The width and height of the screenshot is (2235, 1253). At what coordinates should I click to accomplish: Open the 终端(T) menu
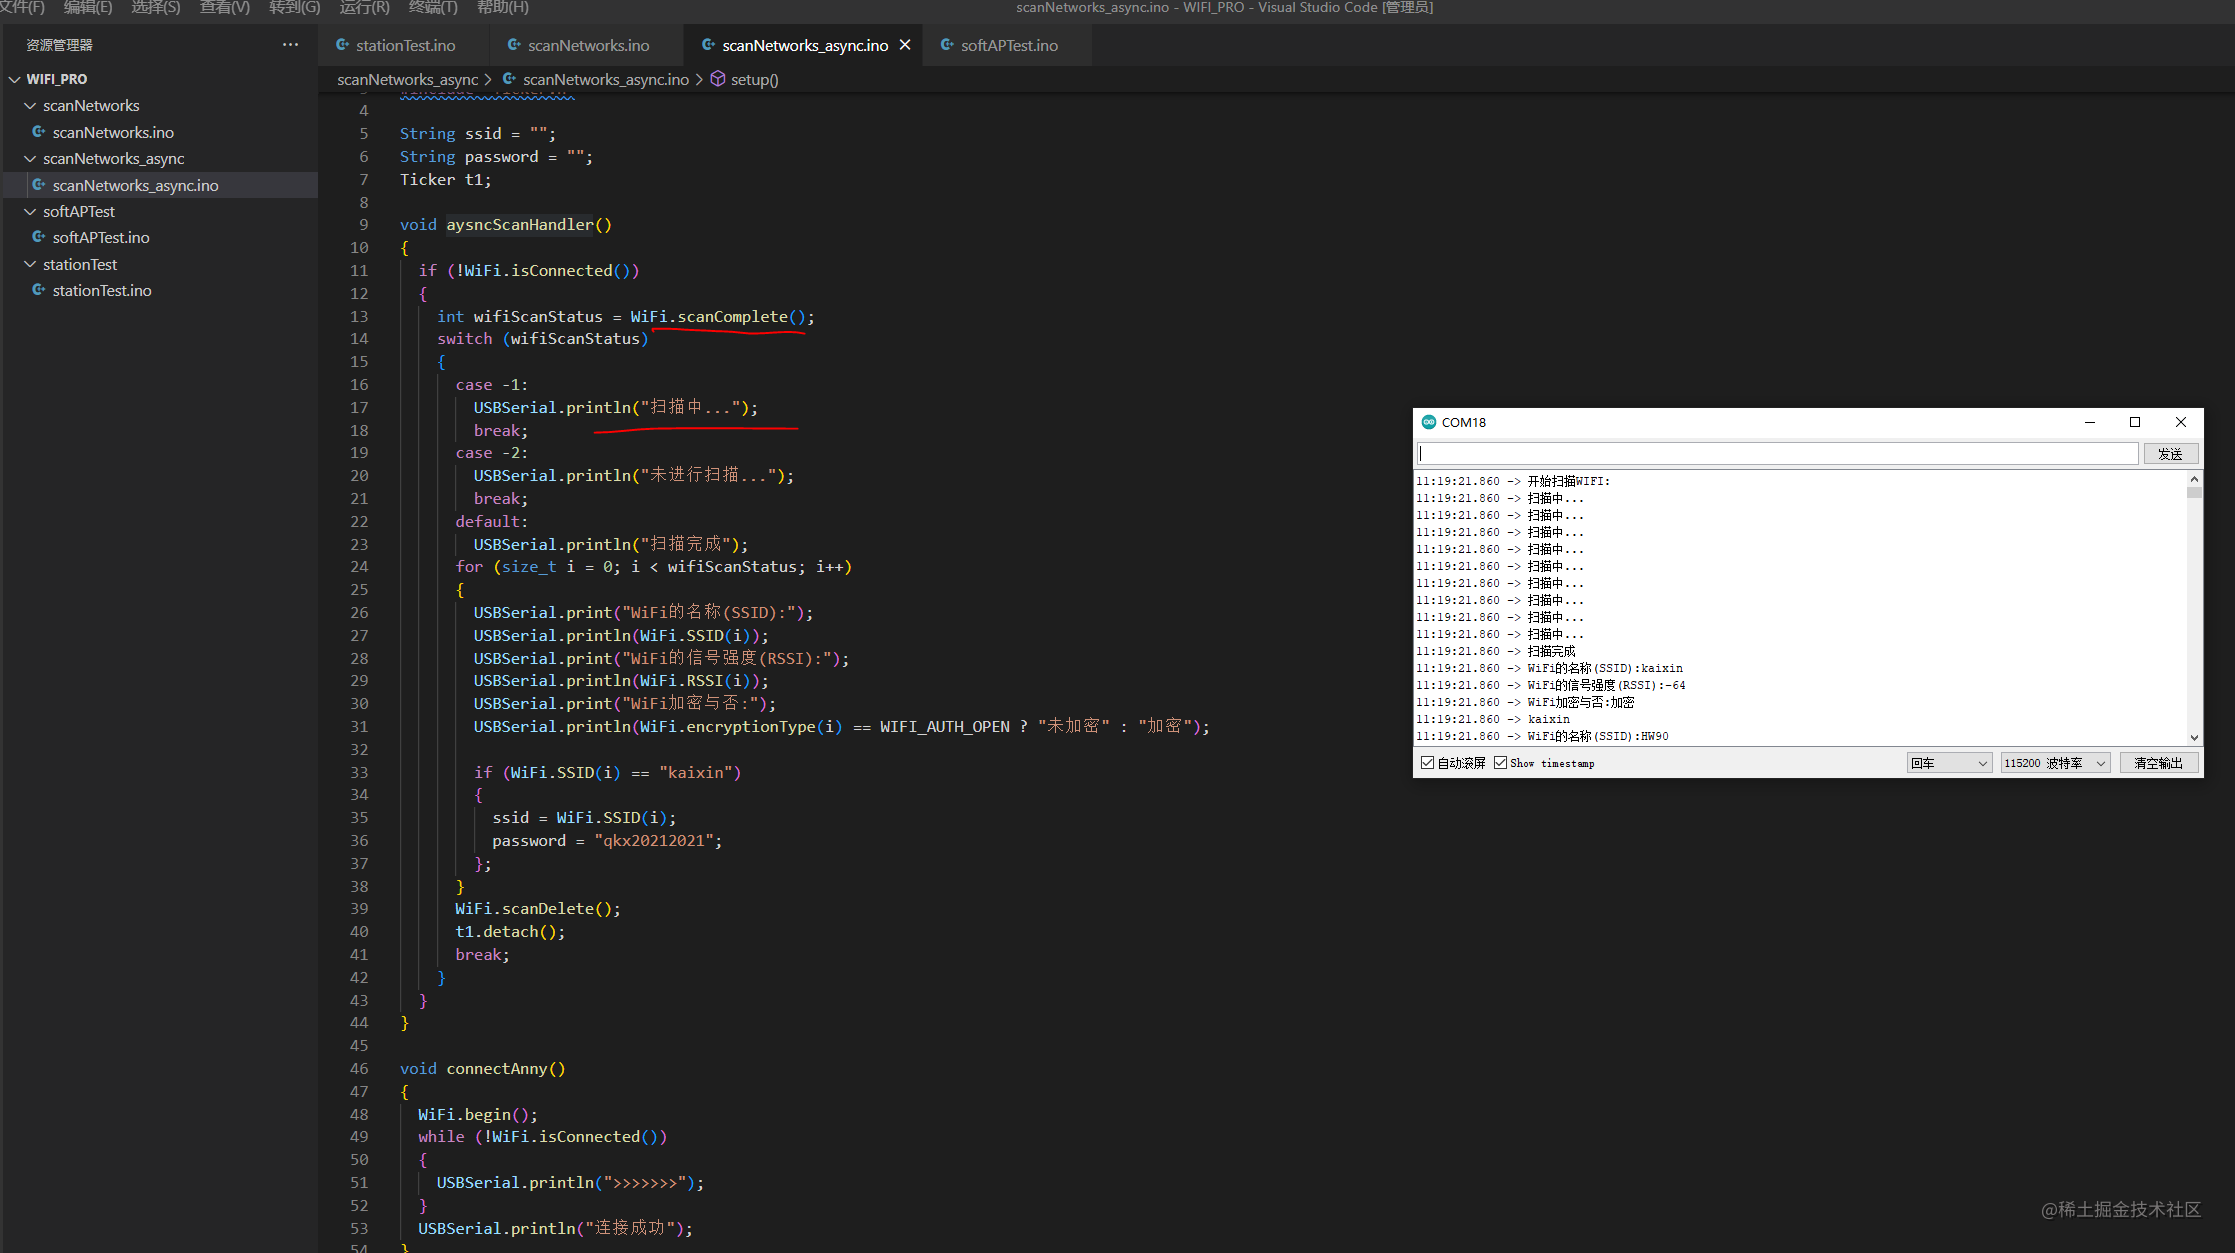coord(433,8)
